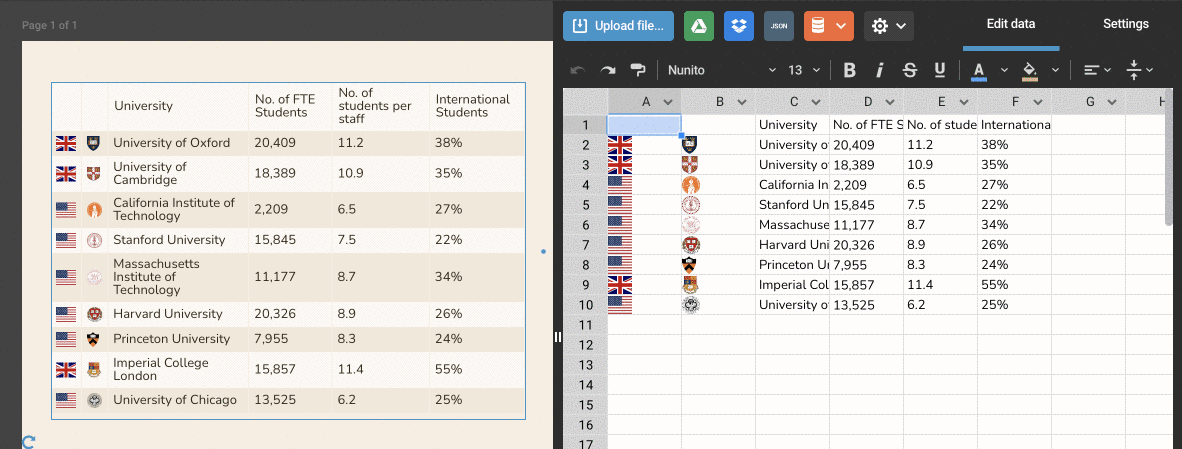Click the US flag beside University of Chicago
This screenshot has height=449, width=1182.
pyautogui.click(x=66, y=400)
